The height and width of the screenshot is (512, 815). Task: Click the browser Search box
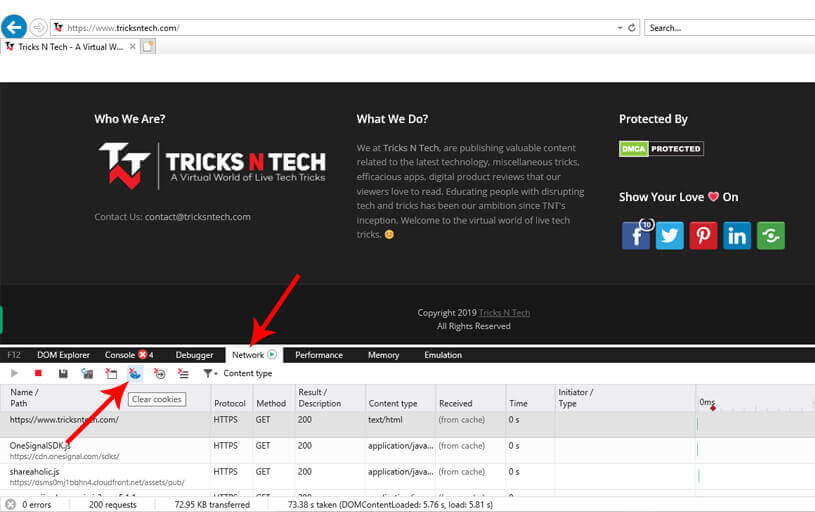click(x=729, y=28)
